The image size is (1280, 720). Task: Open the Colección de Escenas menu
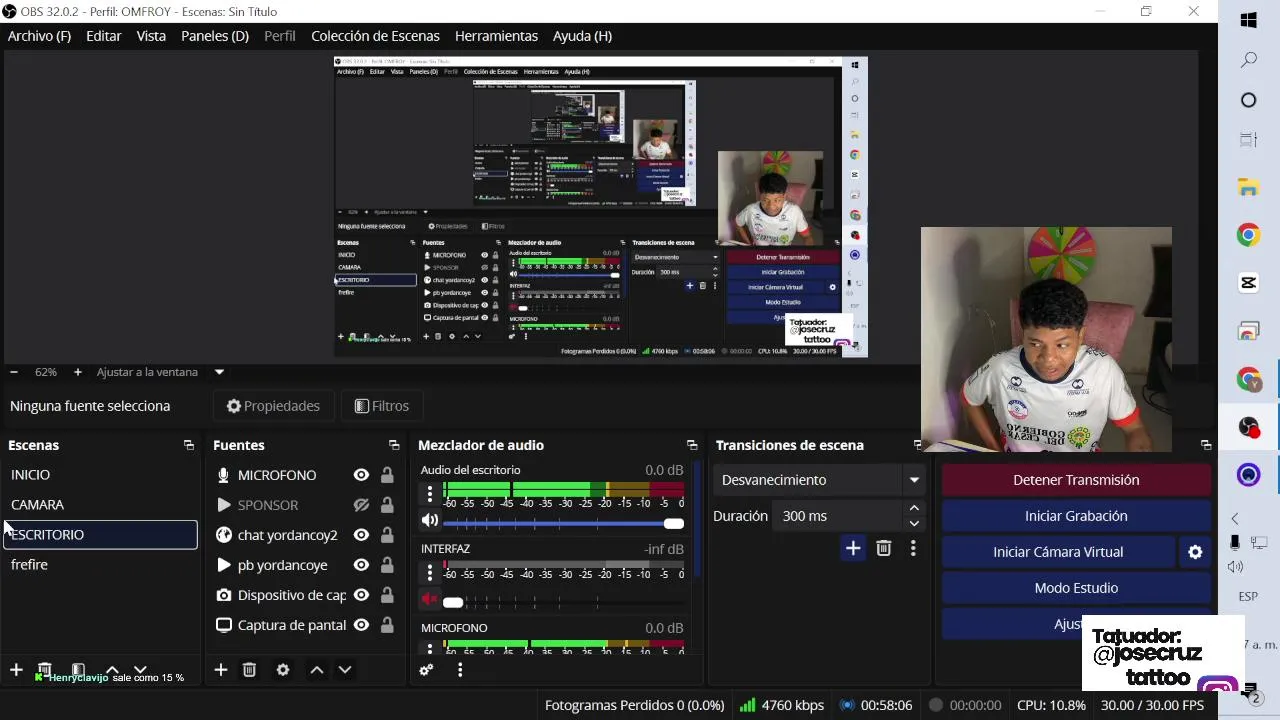click(375, 36)
